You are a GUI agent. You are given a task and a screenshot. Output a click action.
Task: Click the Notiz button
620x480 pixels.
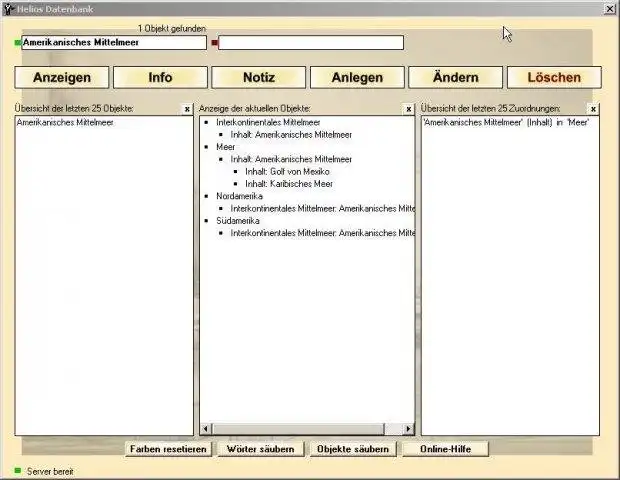click(259, 77)
